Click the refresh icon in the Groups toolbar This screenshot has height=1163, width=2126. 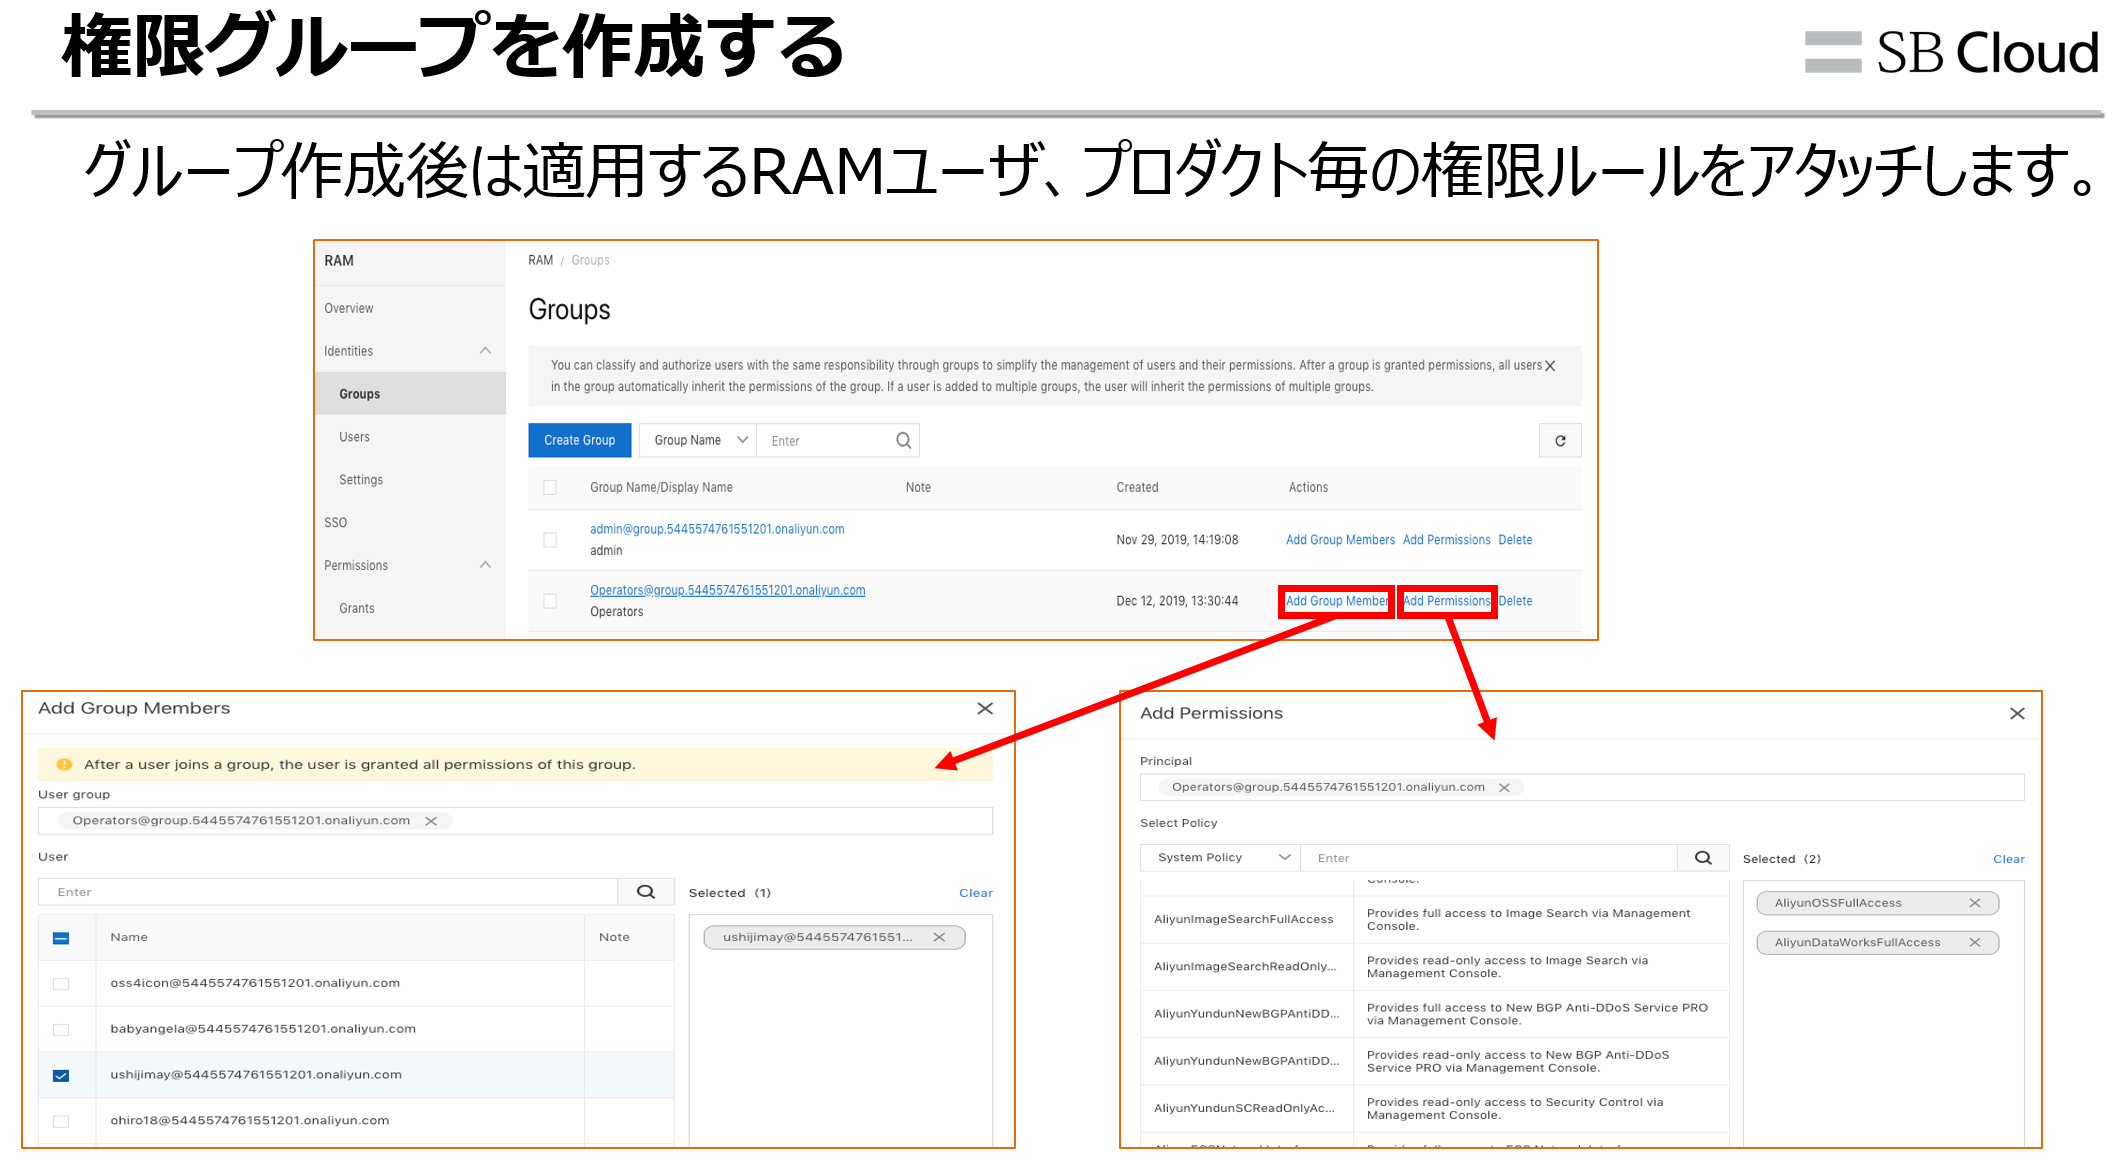tap(1559, 441)
